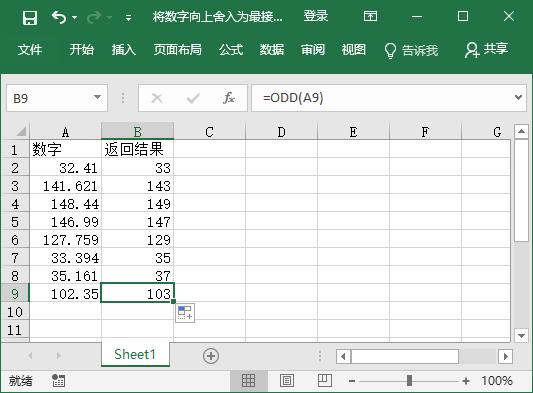Click 登录 to sign in
The image size is (533, 393).
[x=315, y=16]
